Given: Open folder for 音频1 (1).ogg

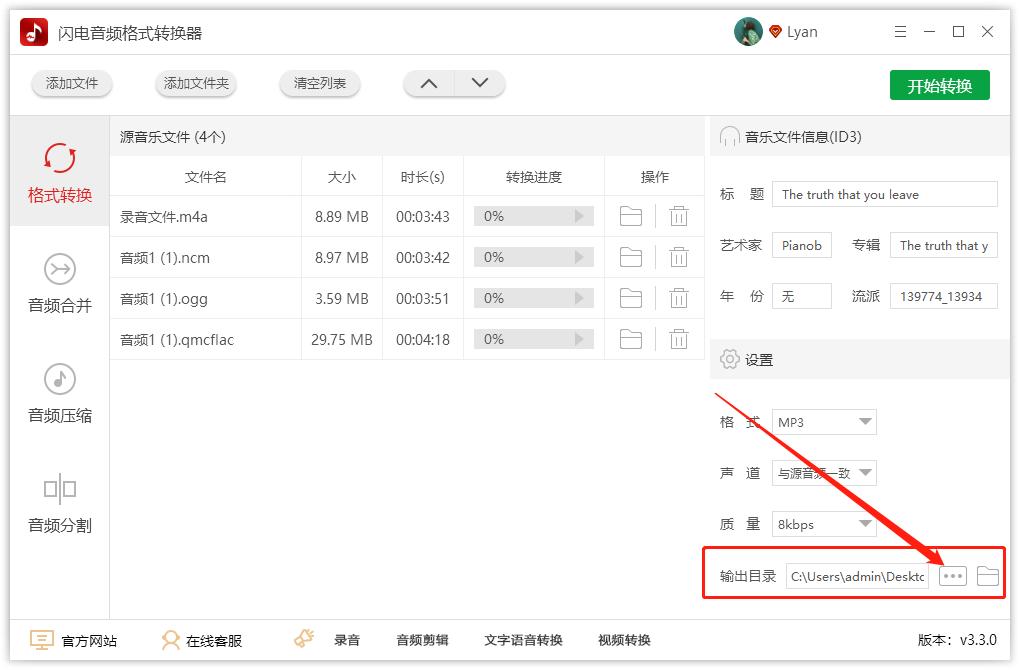Looking at the screenshot, I should pyautogui.click(x=630, y=299).
